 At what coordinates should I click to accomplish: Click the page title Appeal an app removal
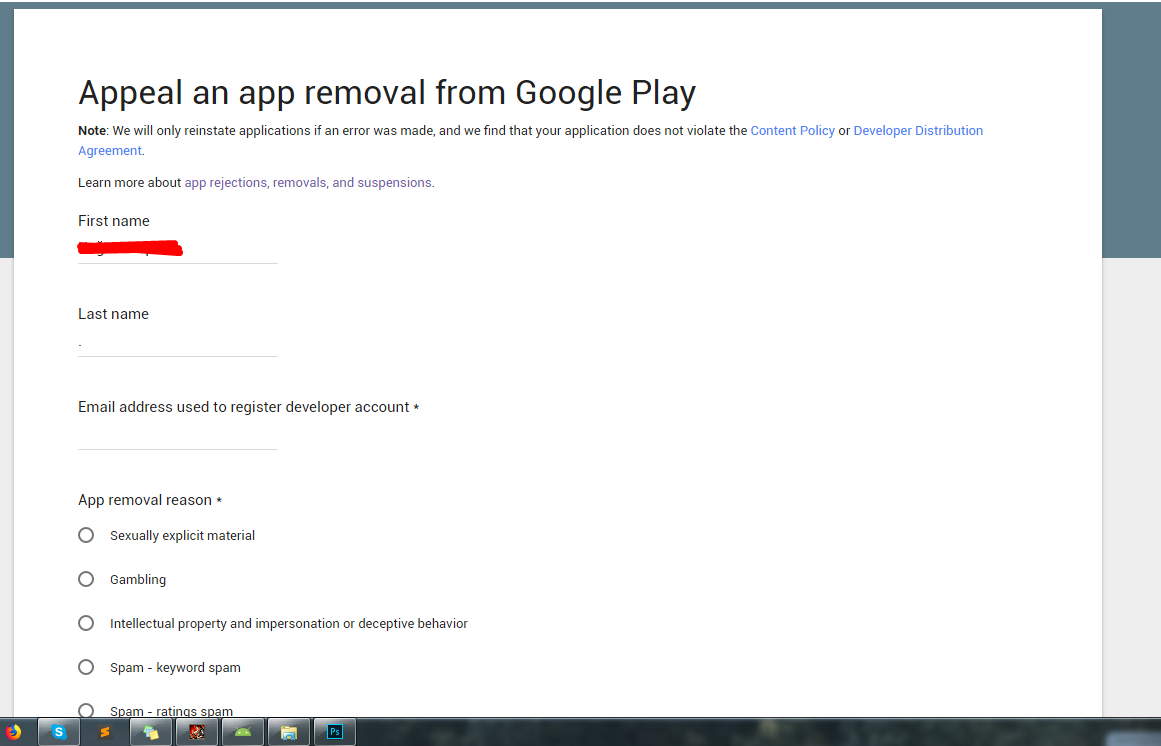(387, 93)
